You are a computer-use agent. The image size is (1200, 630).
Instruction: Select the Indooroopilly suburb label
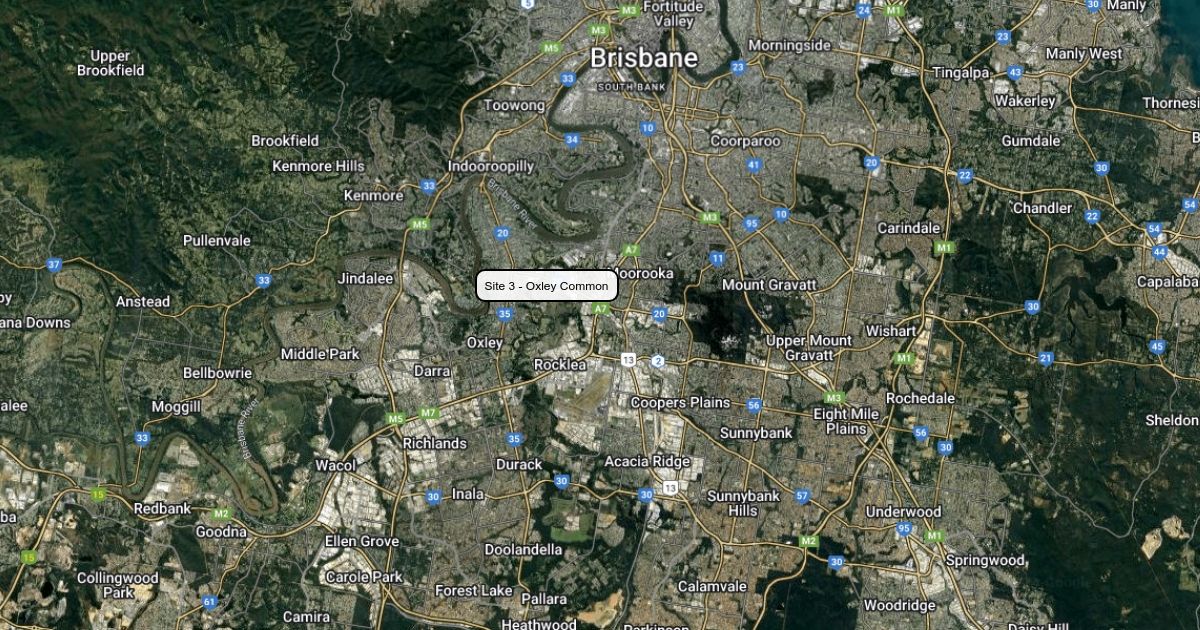click(491, 166)
